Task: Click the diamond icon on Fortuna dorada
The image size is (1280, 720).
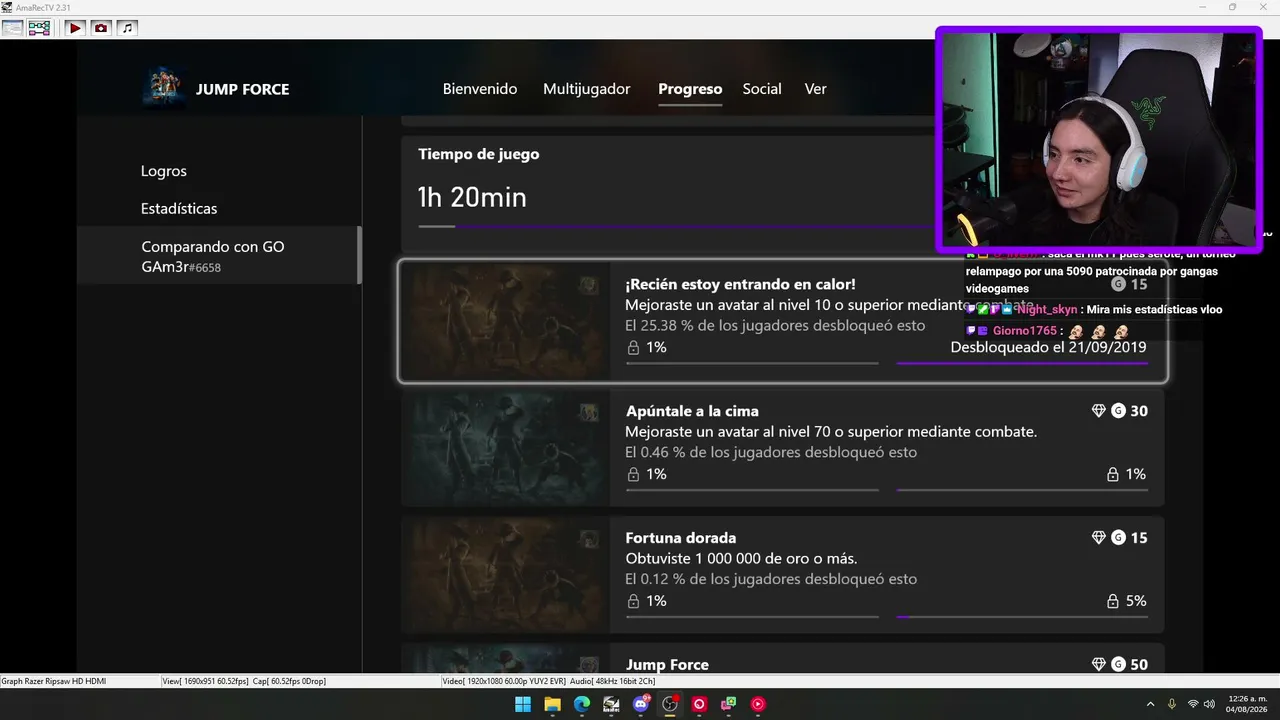Action: tap(1099, 538)
